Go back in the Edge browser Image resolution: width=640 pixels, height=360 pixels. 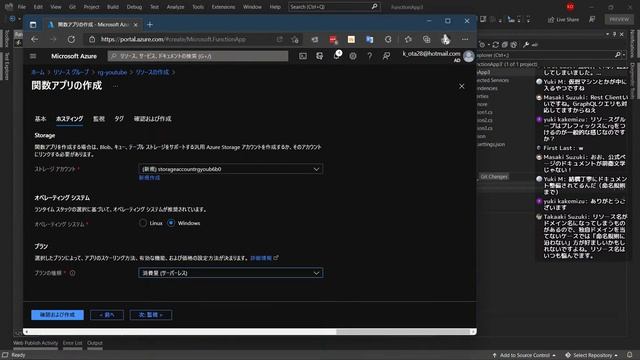(x=35, y=39)
